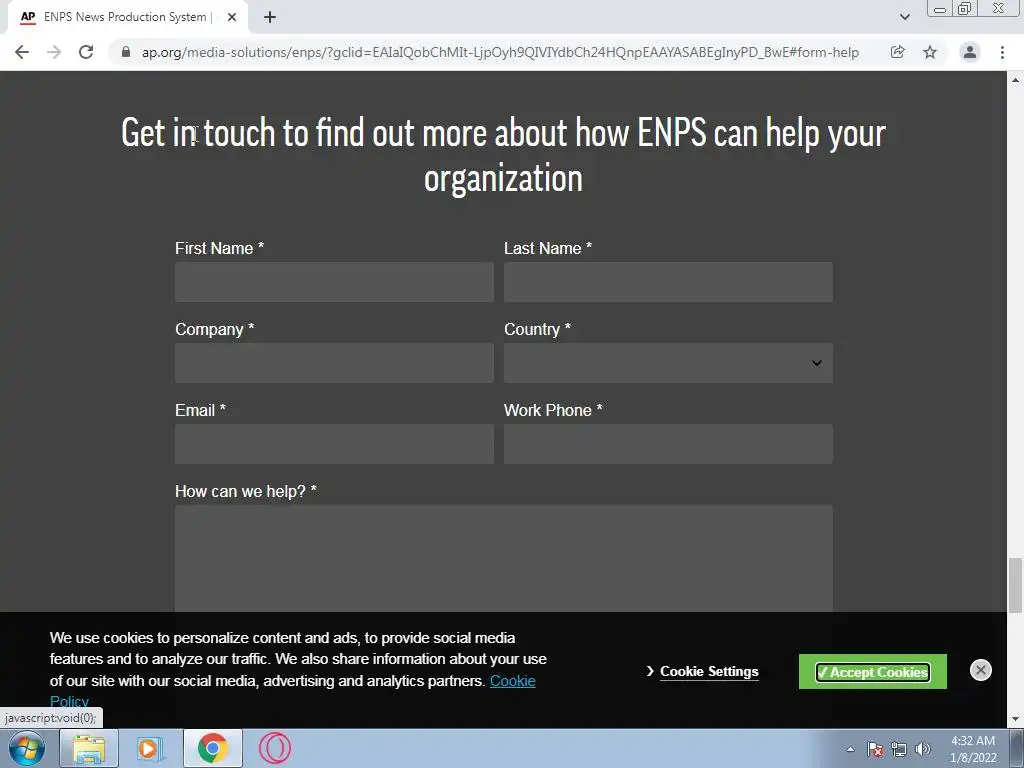Click the Last Name input field
This screenshot has height=768, width=1024.
(x=668, y=282)
